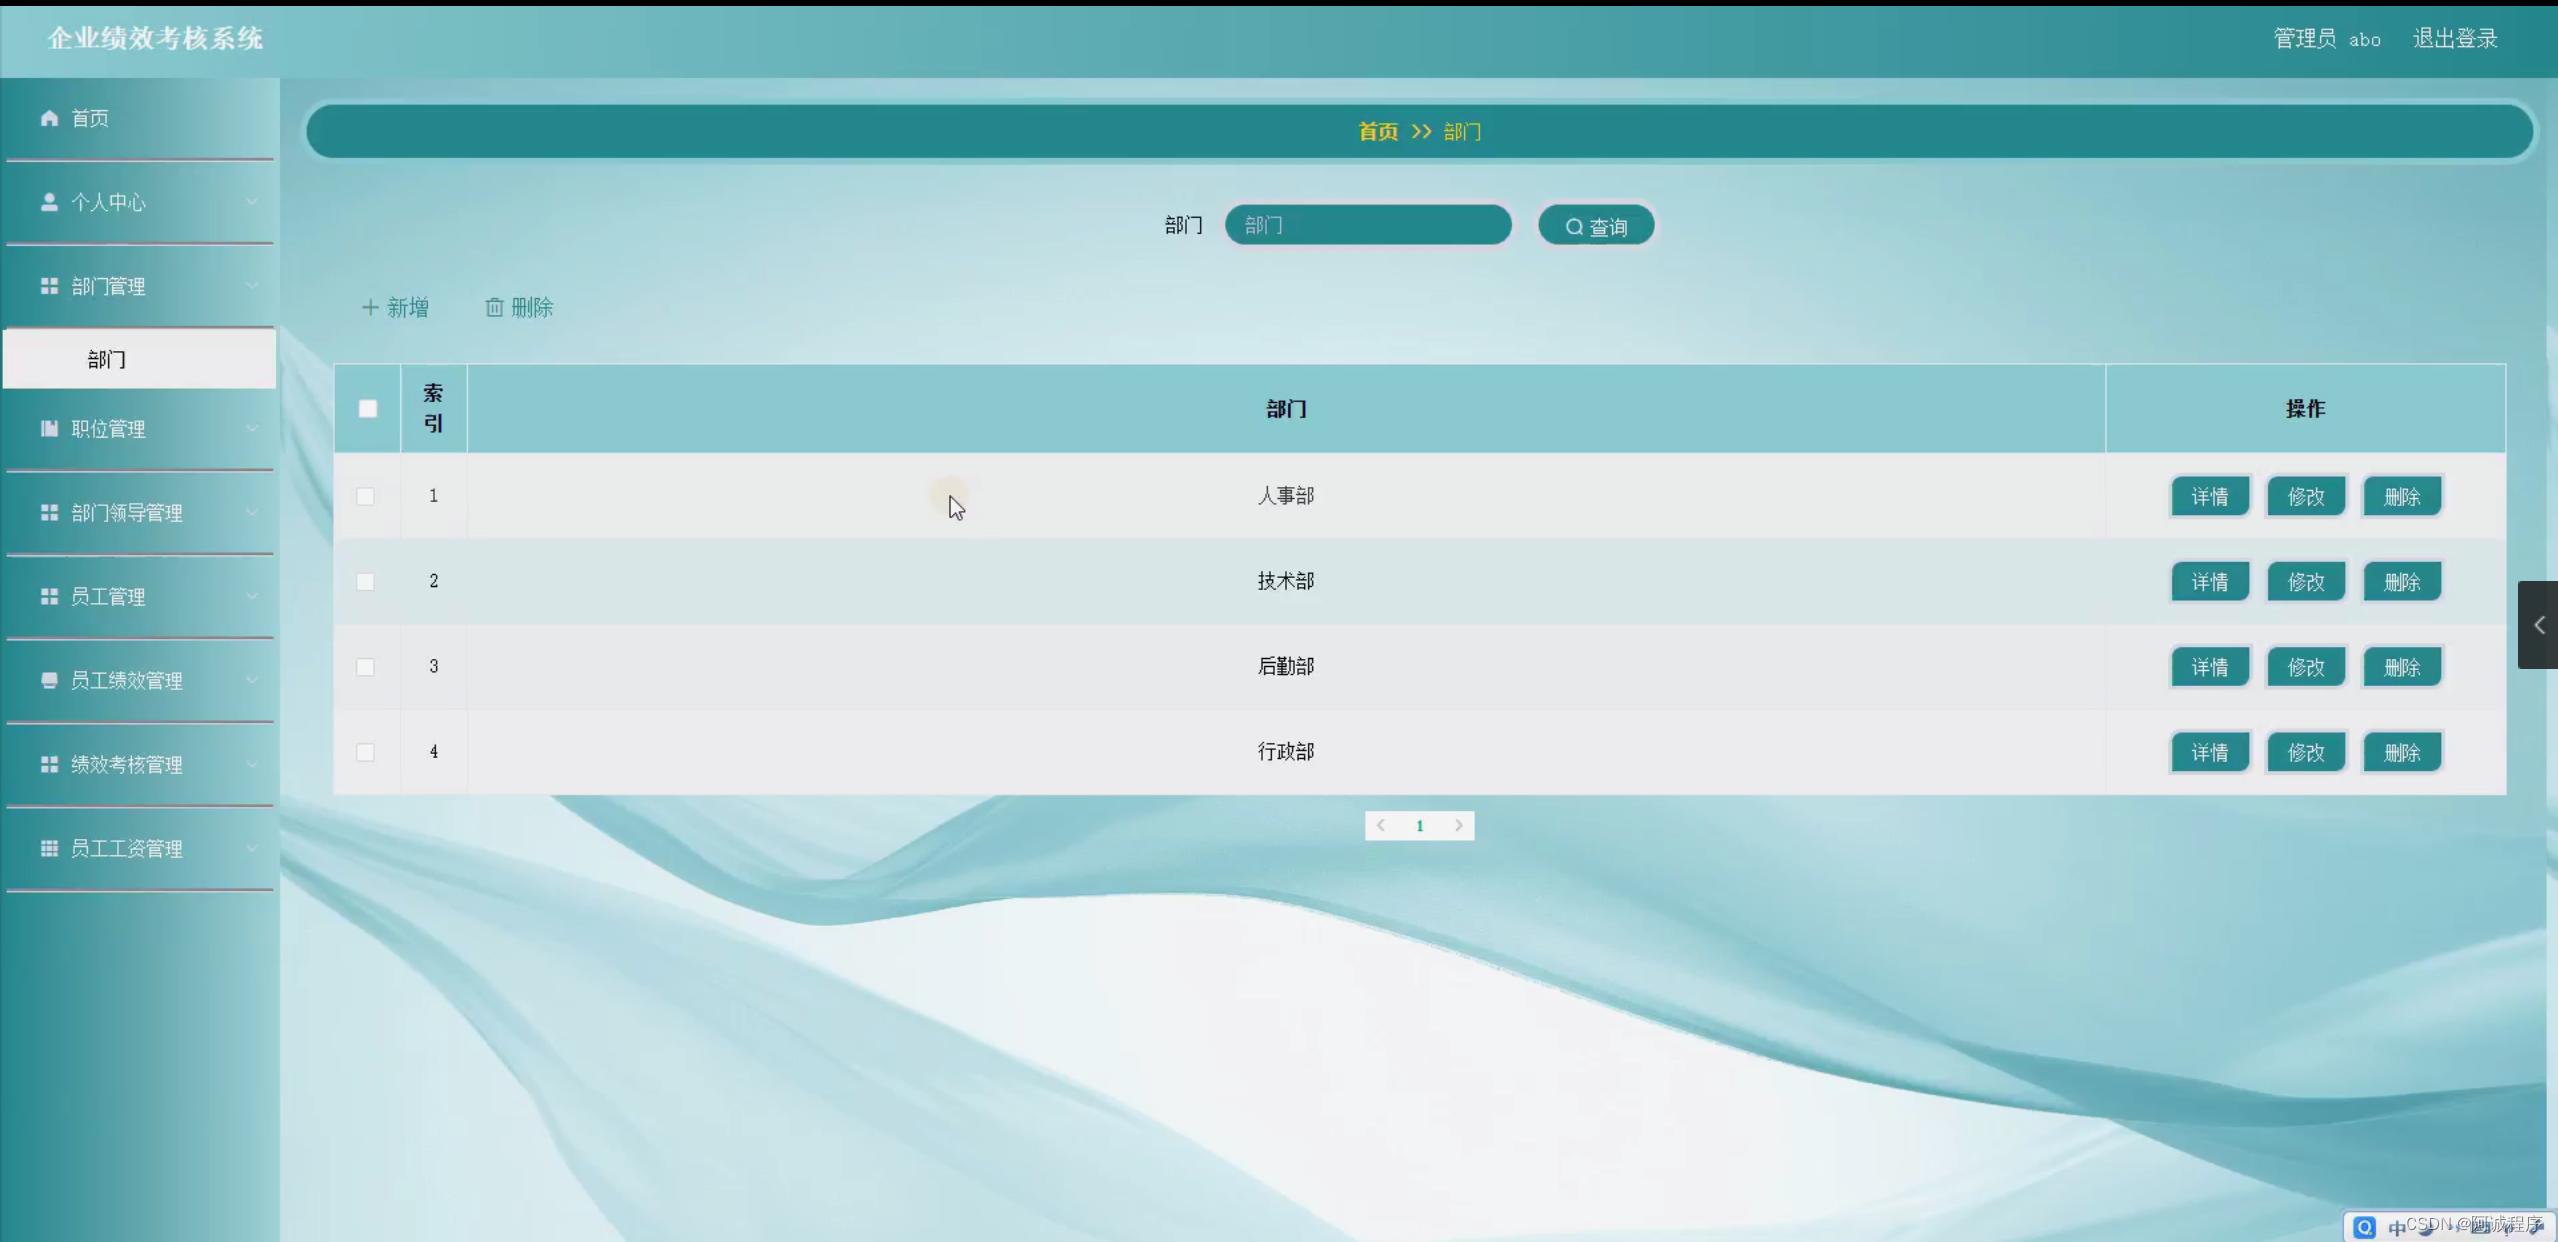Image resolution: width=2558 pixels, height=1242 pixels.
Task: Expand the 绩效考核管理 chevron
Action: 252,764
